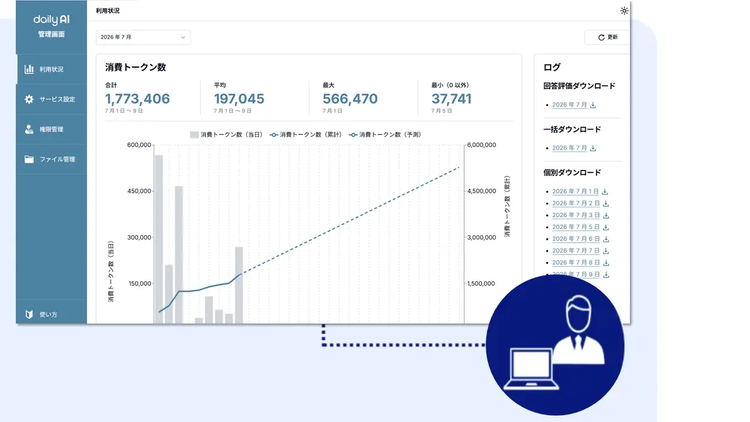This screenshot has width=750, height=422.
Task: Toggle 消費トークン数（当日）legend series
Action: [226, 135]
